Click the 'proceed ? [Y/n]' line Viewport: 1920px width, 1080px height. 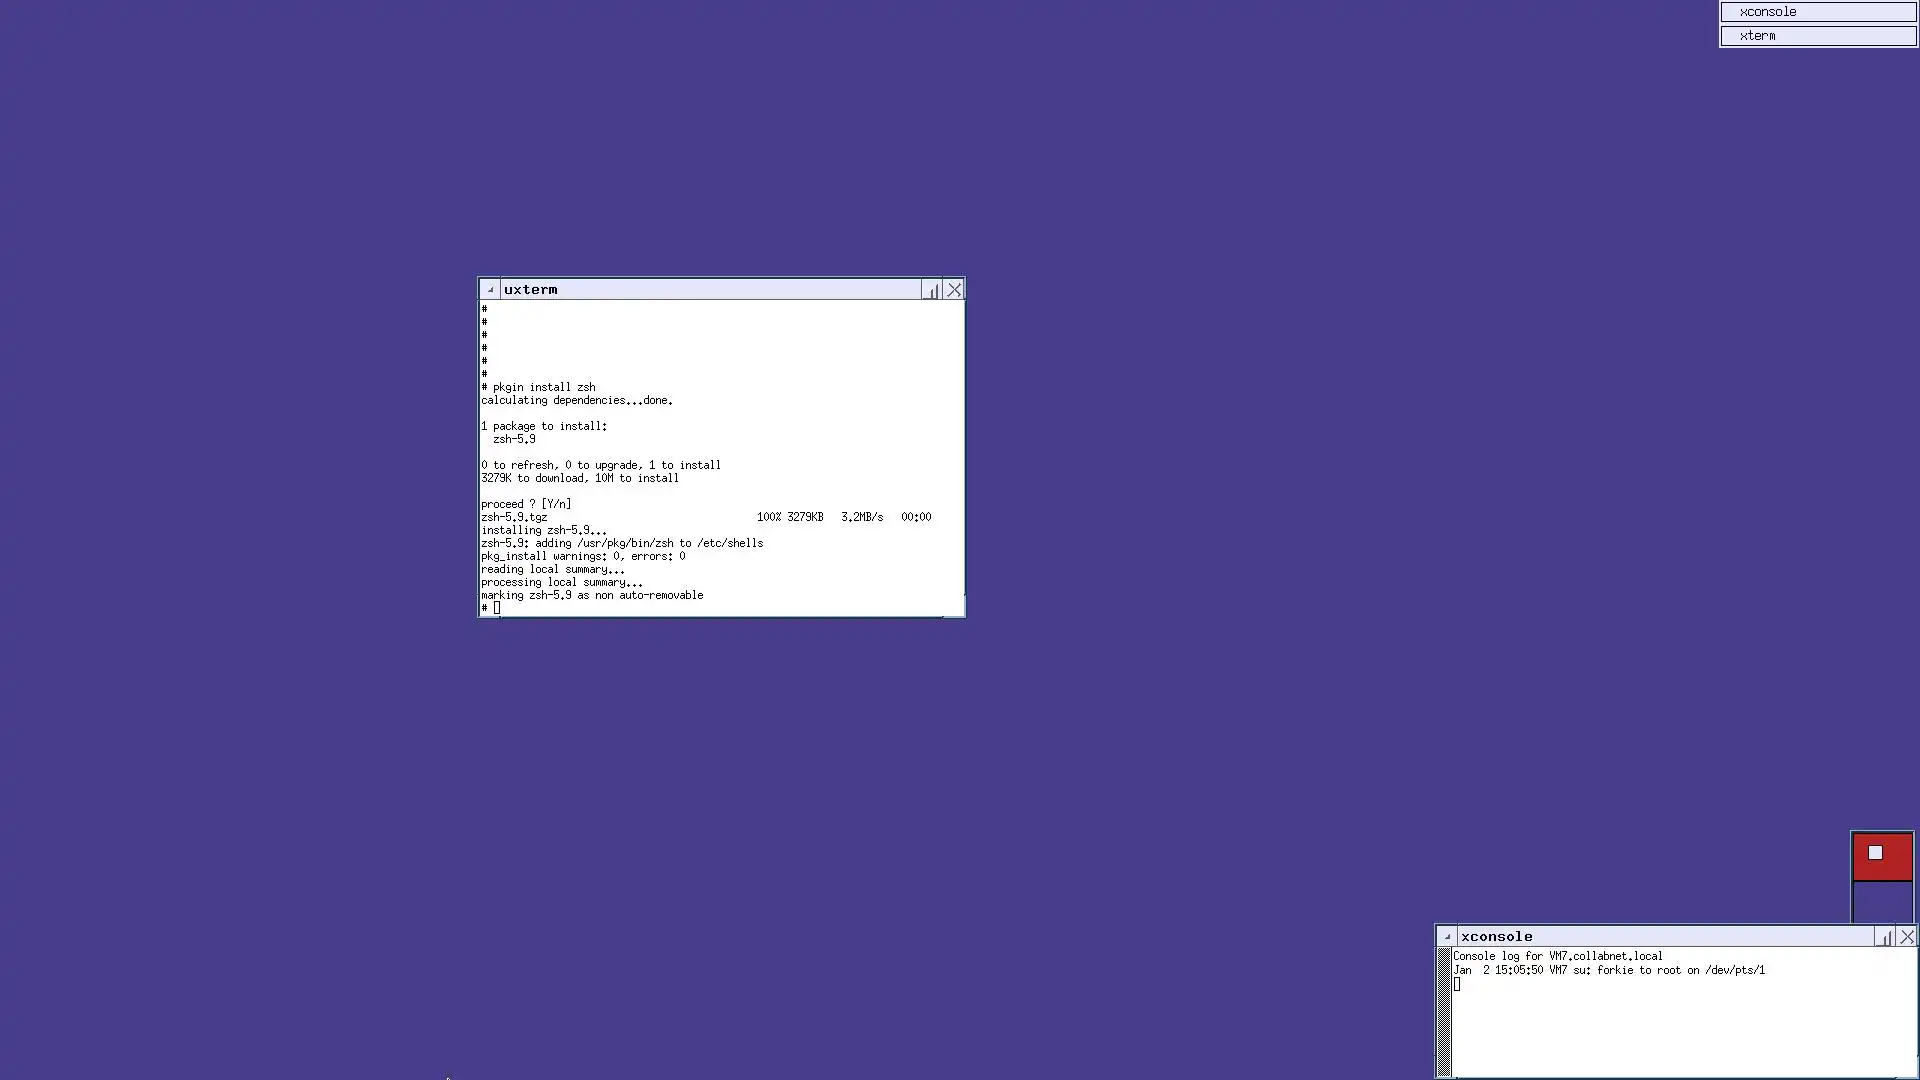(526, 504)
